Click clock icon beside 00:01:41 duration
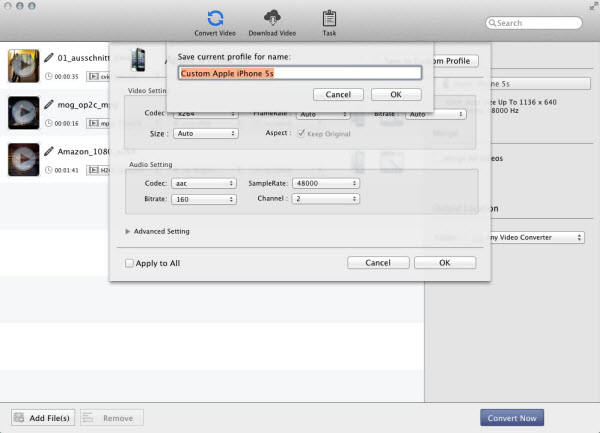Image resolution: width=600 pixels, height=433 pixels. click(48, 170)
